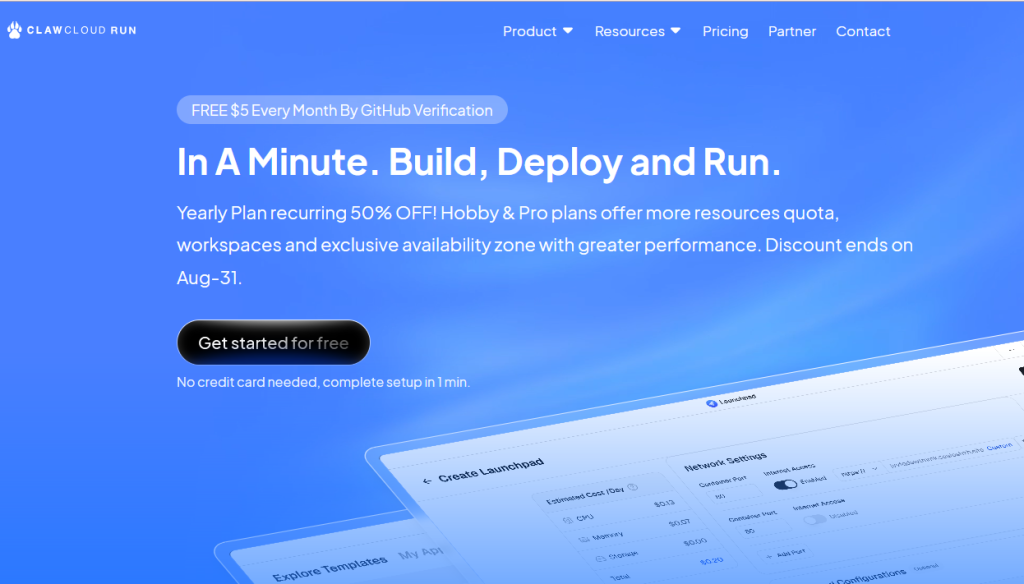Click the "Yearly Plan recurring 50% OFF!" paragraph

[545, 245]
